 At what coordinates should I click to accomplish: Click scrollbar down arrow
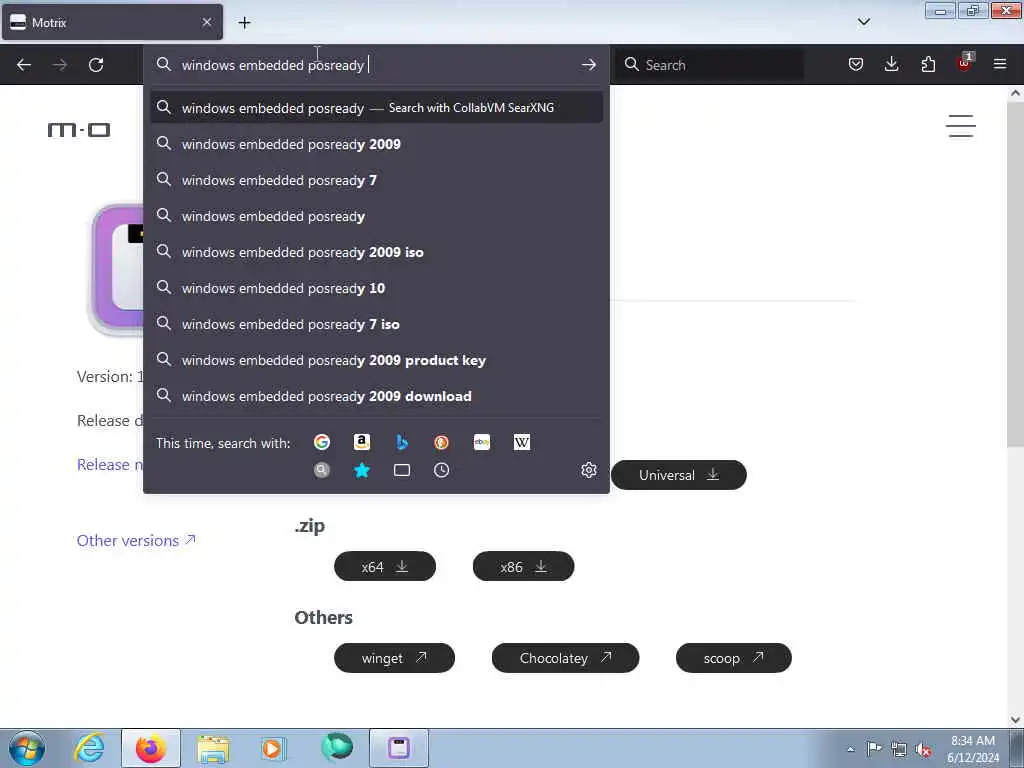coord(1015,720)
